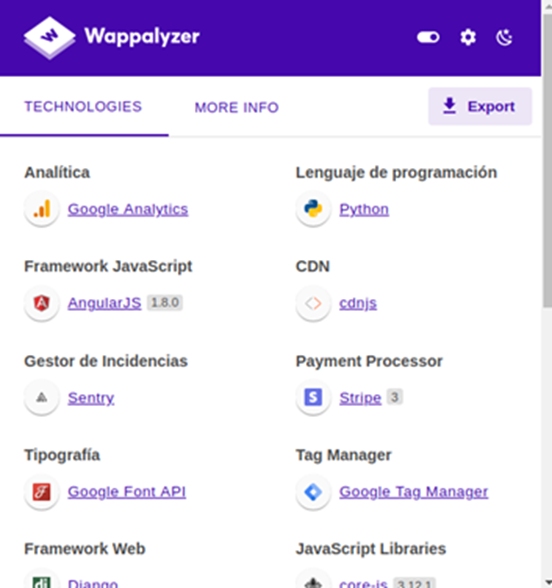
Task: Open the Stripe link
Action: click(x=360, y=398)
